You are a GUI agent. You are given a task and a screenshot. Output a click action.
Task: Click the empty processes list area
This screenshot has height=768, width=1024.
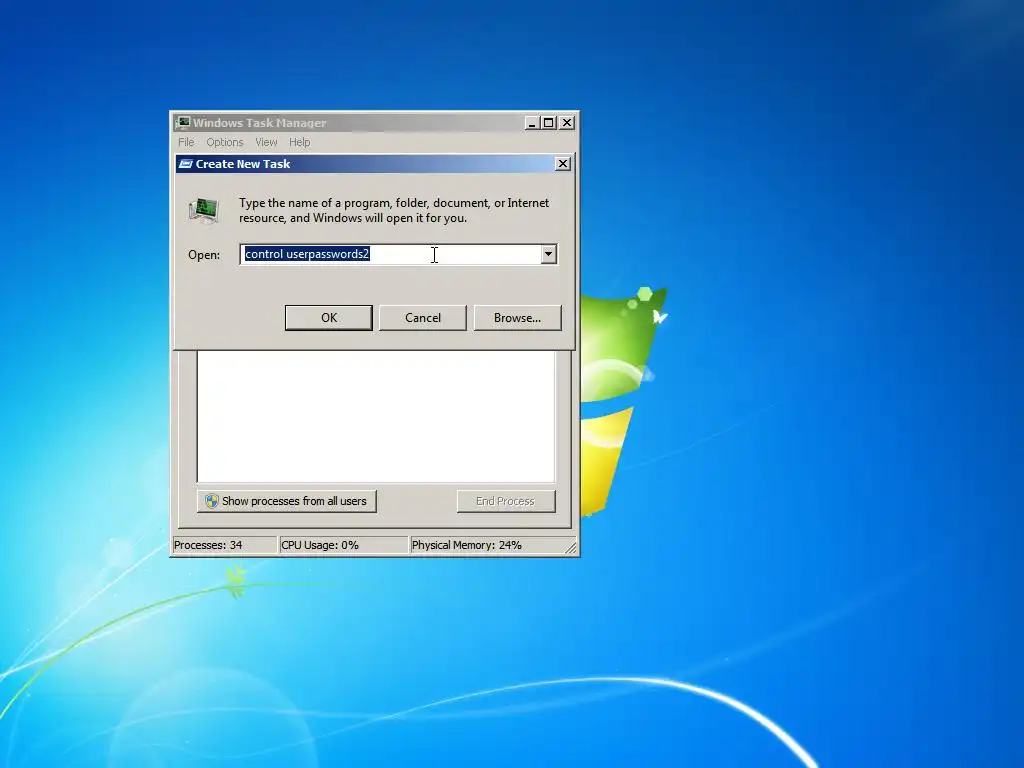(x=376, y=417)
